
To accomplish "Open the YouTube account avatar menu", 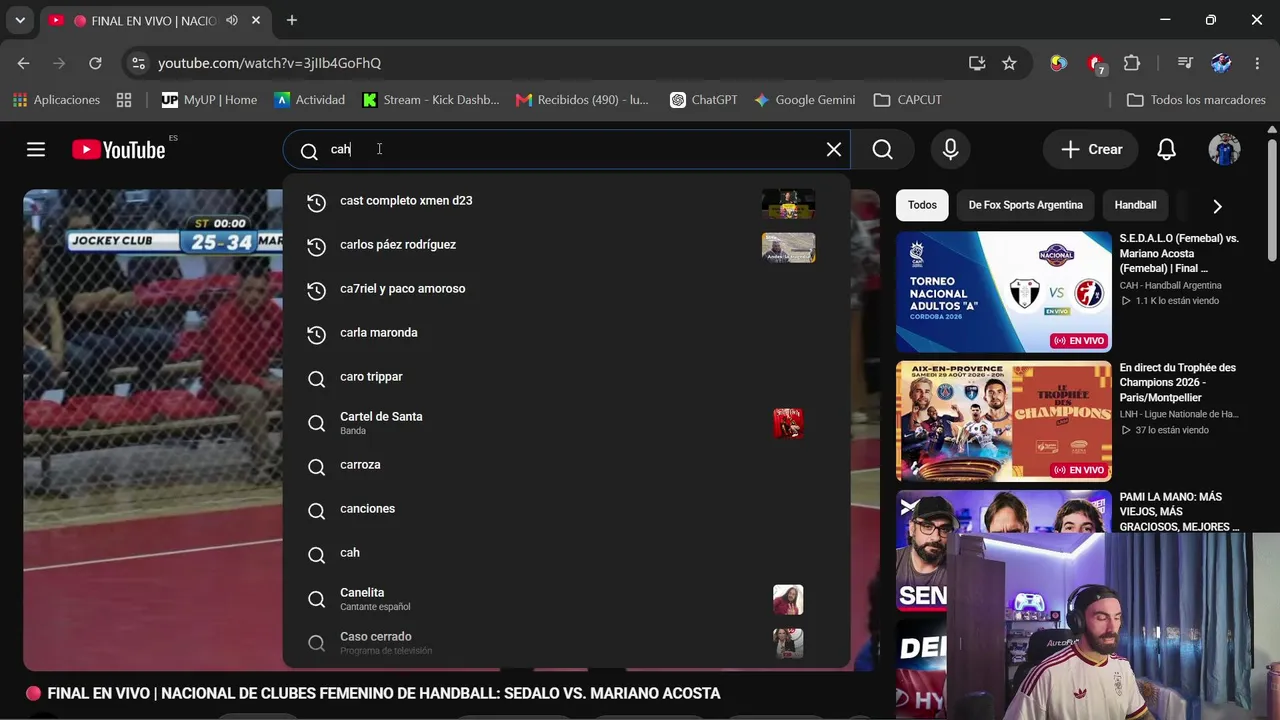I will pos(1224,150).
